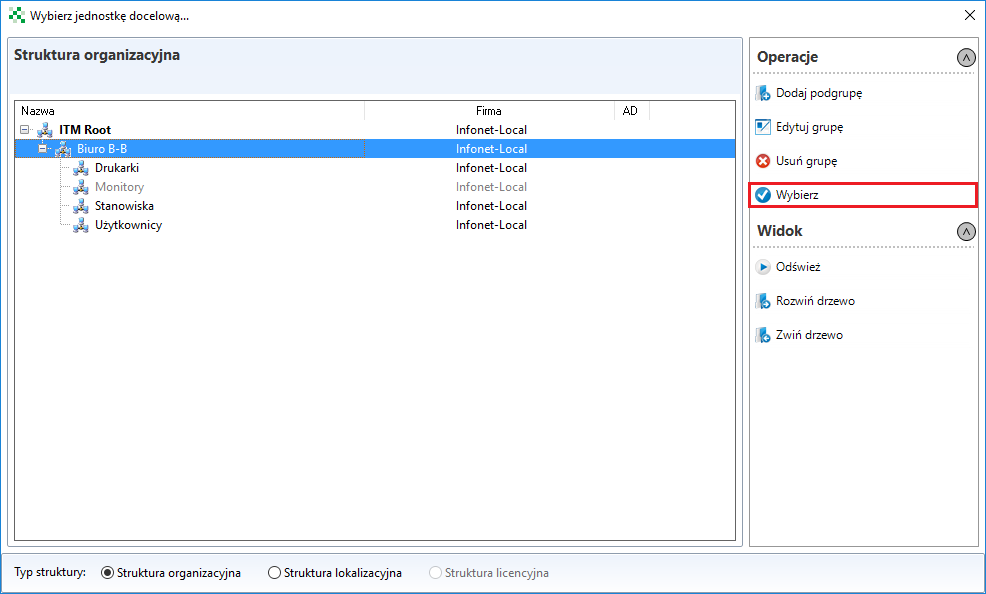Click the red Usuń grupę icon

click(x=763, y=161)
